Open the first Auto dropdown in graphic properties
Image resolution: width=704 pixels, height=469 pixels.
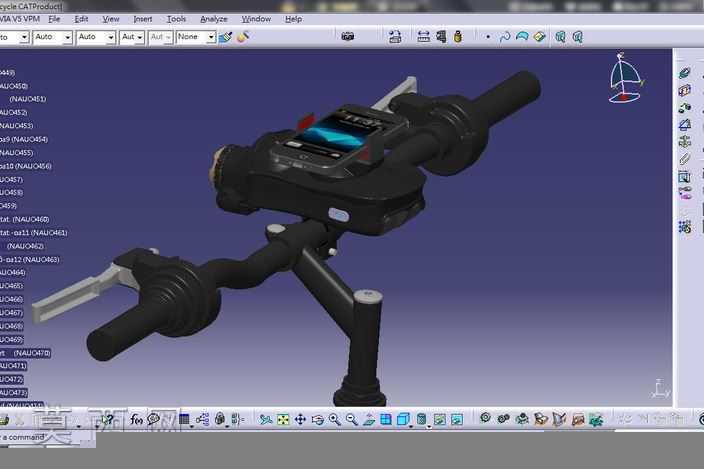(53, 37)
